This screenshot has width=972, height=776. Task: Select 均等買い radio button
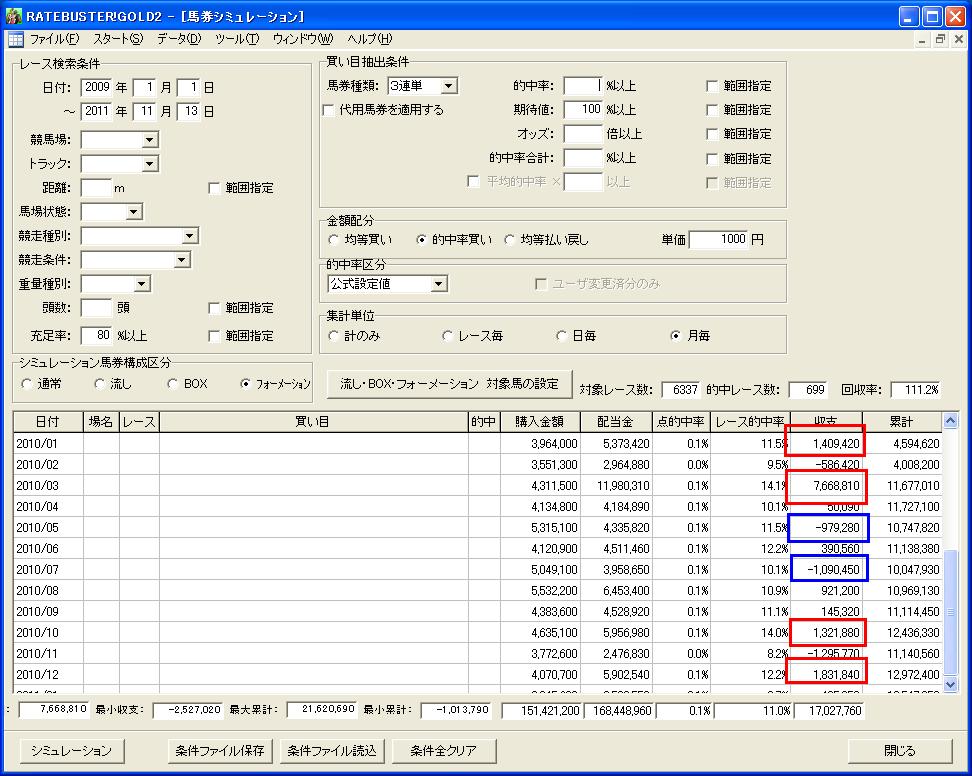pyautogui.click(x=334, y=240)
